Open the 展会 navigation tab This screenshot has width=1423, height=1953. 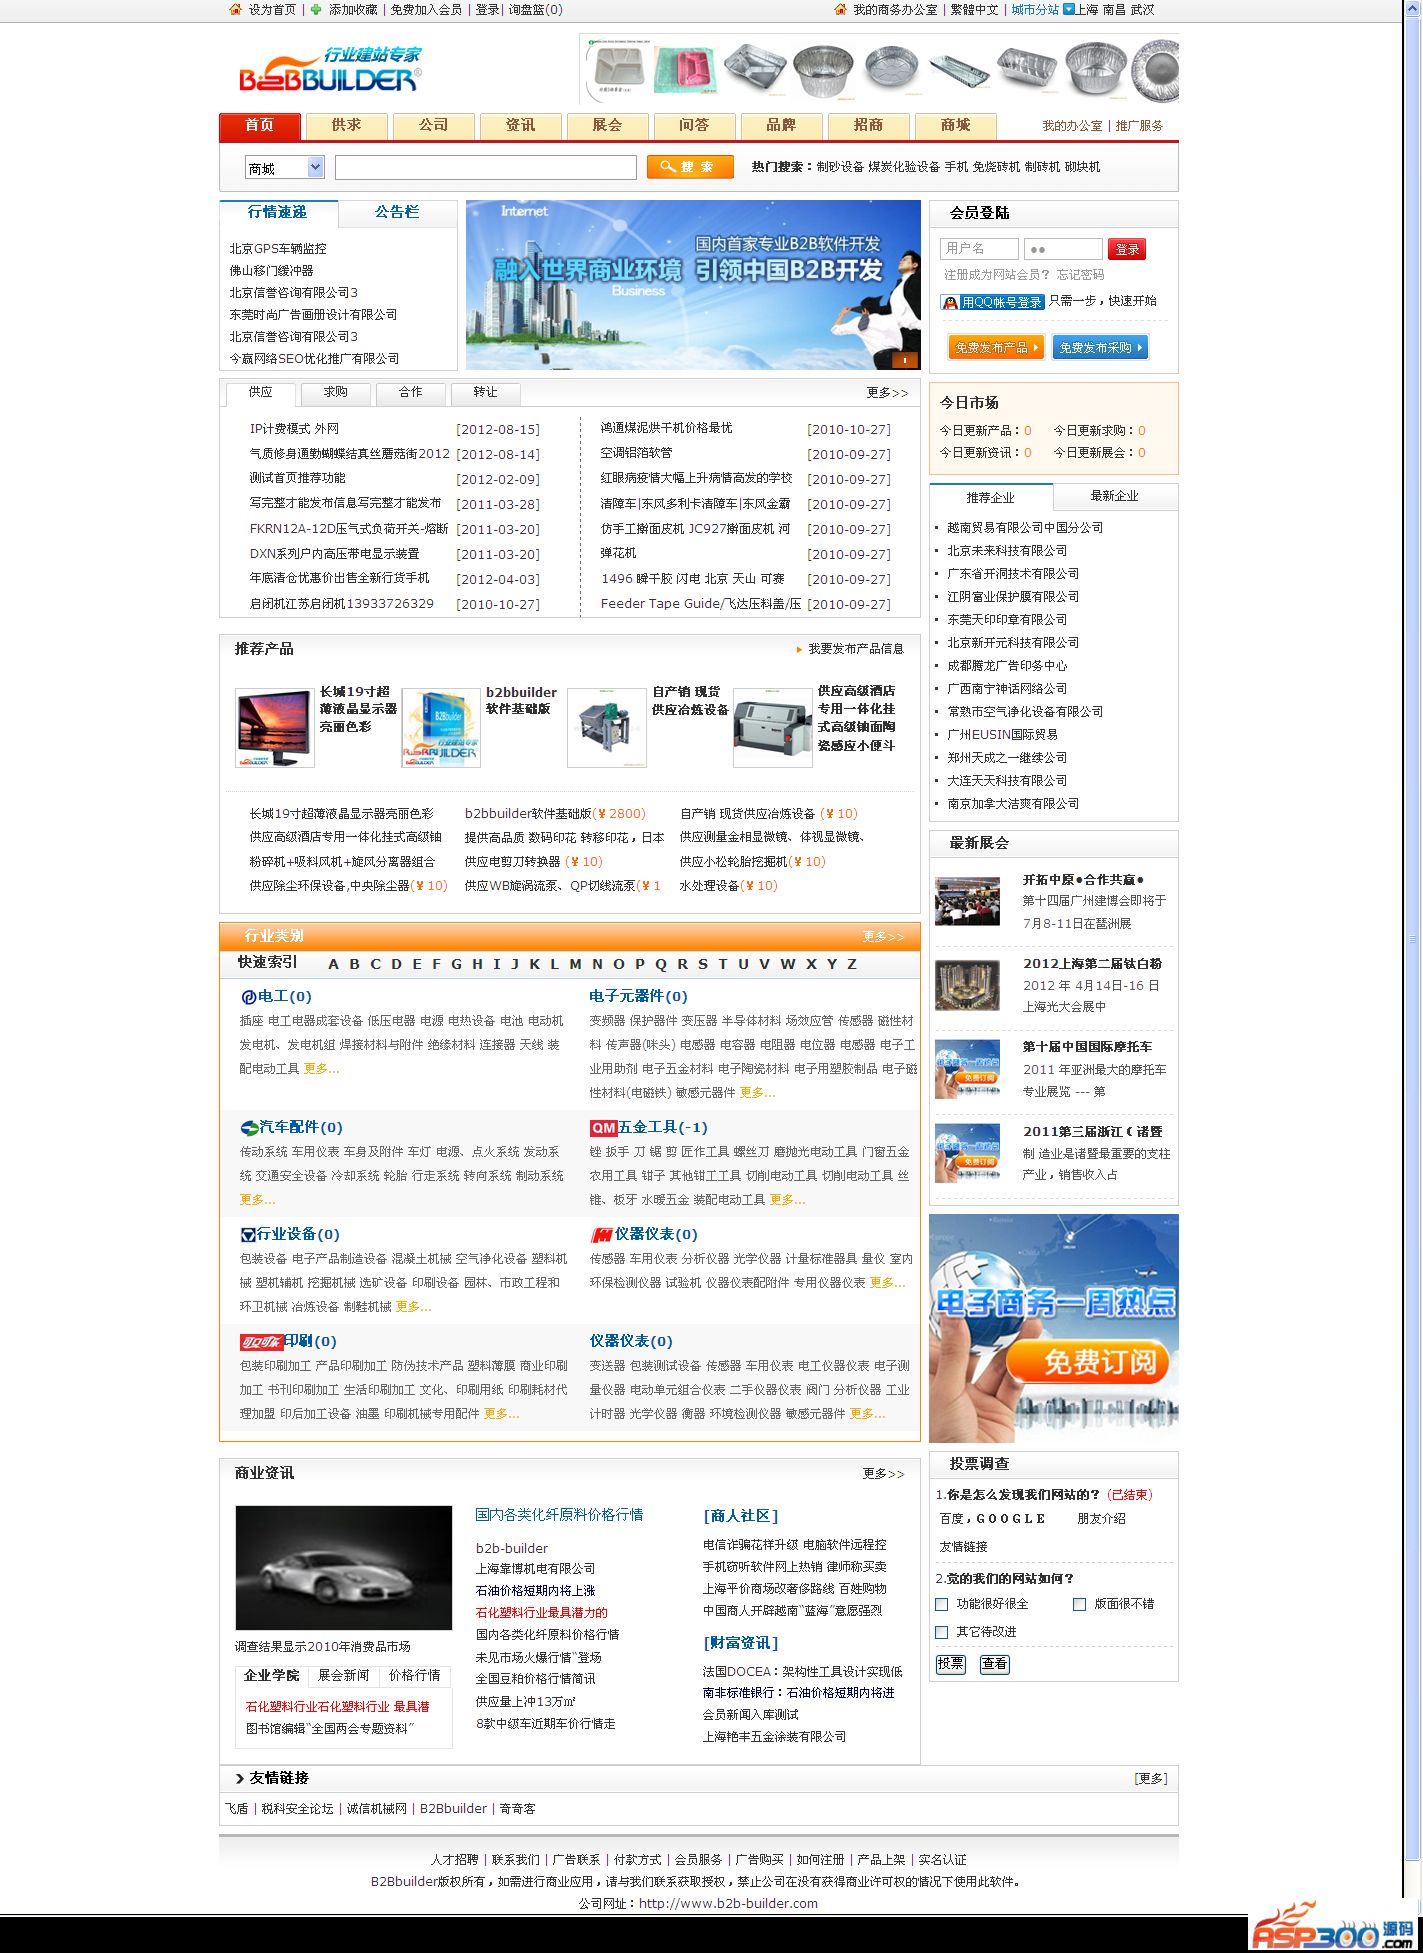pos(607,126)
